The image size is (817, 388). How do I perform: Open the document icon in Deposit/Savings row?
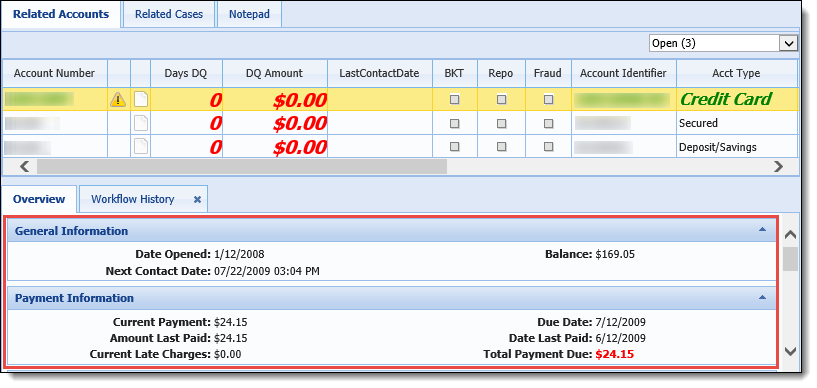(141, 146)
